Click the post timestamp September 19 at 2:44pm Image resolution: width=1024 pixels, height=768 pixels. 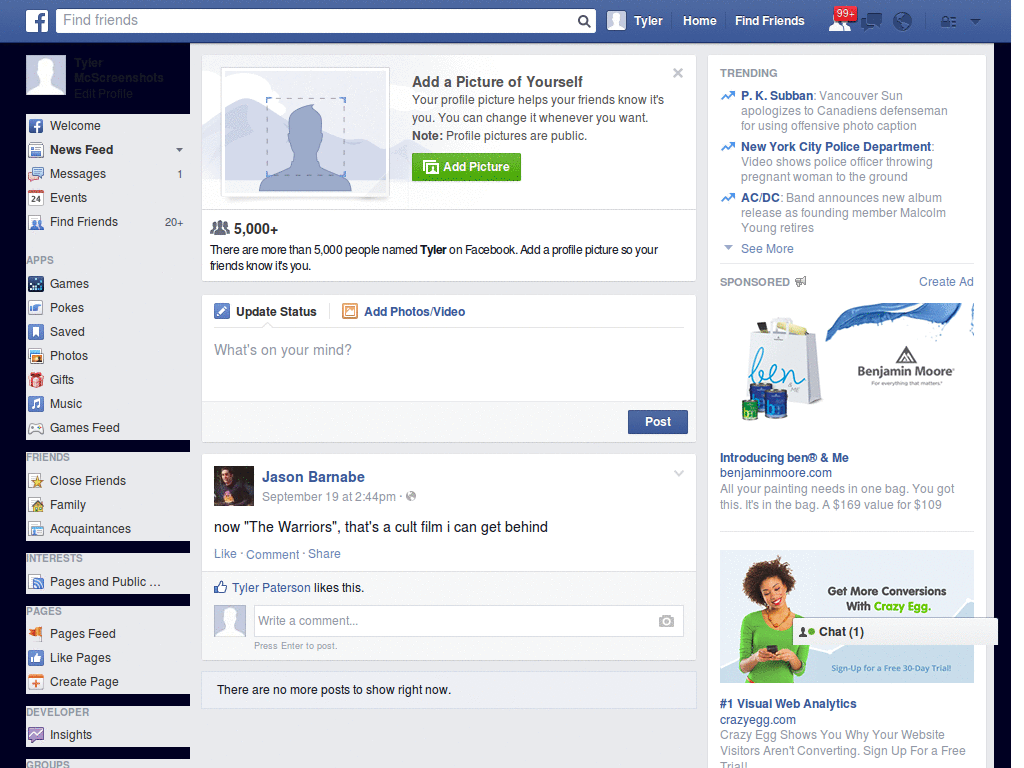(x=328, y=497)
